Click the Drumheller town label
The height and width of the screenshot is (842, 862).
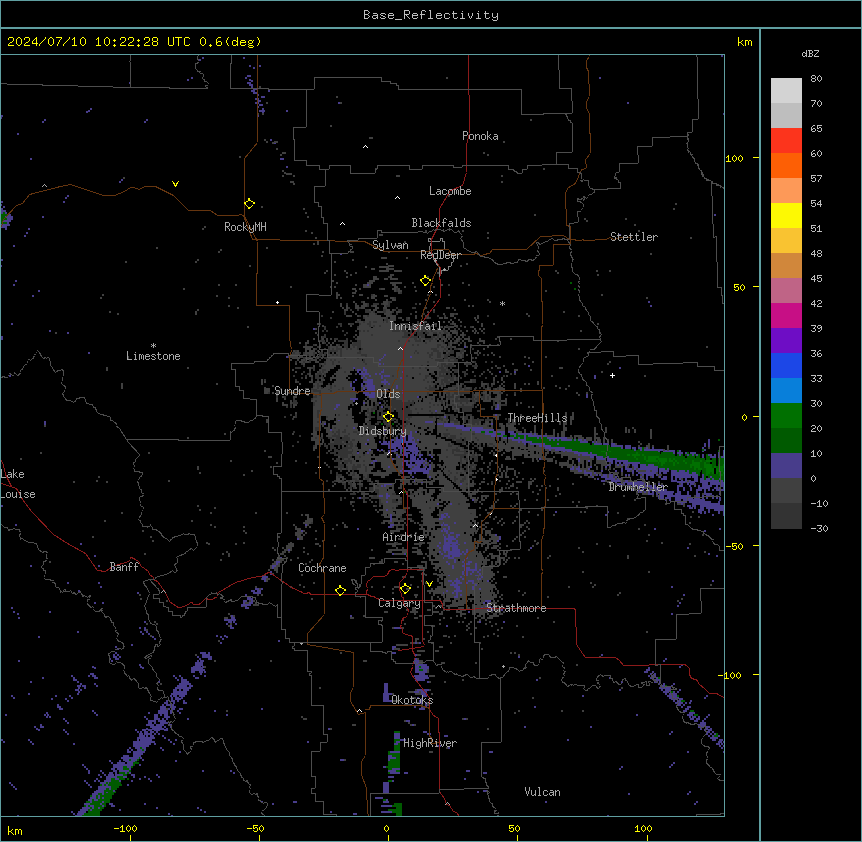[x=638, y=487]
